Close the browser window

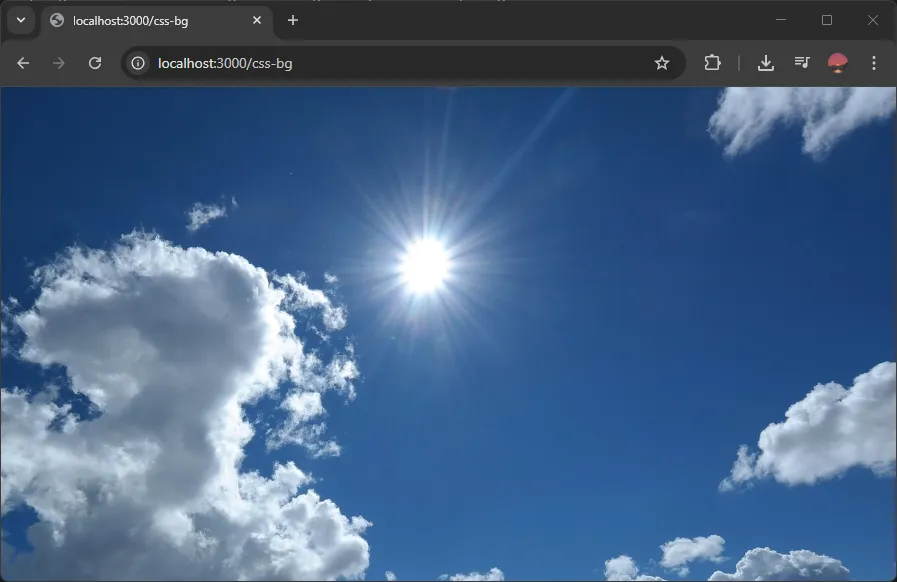(872, 20)
